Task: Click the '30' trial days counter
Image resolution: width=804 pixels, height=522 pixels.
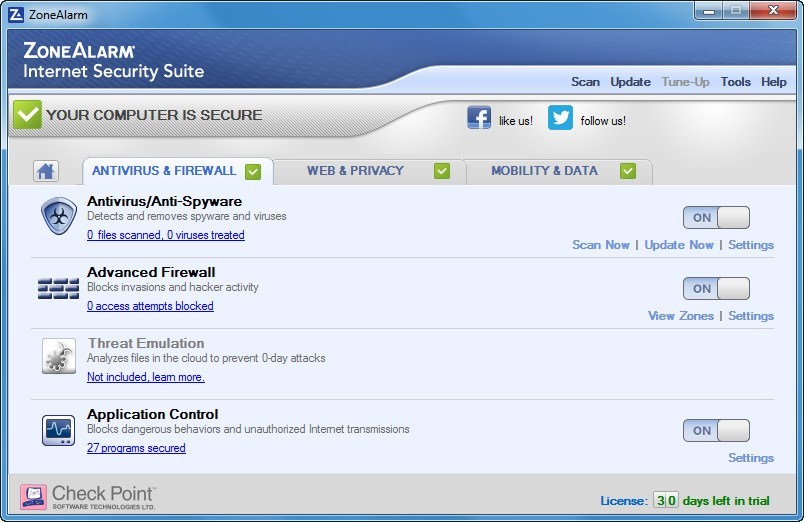Action: pos(666,500)
